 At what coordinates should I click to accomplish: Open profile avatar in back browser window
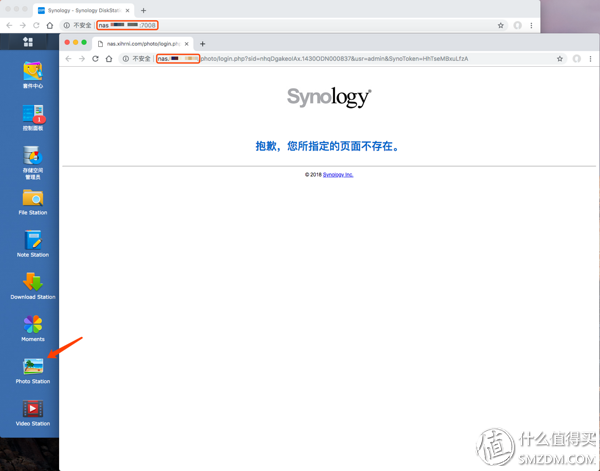pyautogui.click(x=517, y=25)
